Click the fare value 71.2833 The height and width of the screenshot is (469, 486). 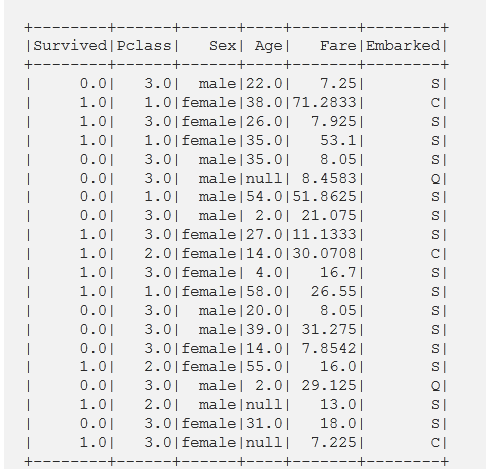324,102
